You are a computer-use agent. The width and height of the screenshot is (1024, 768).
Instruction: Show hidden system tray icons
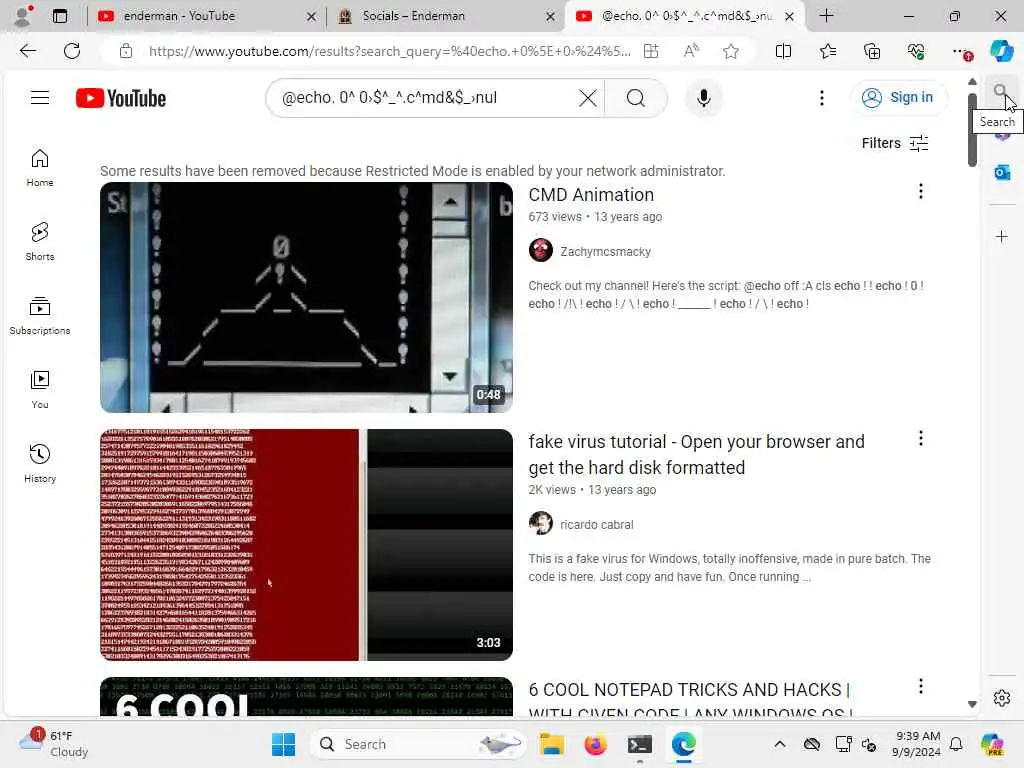click(x=780, y=744)
